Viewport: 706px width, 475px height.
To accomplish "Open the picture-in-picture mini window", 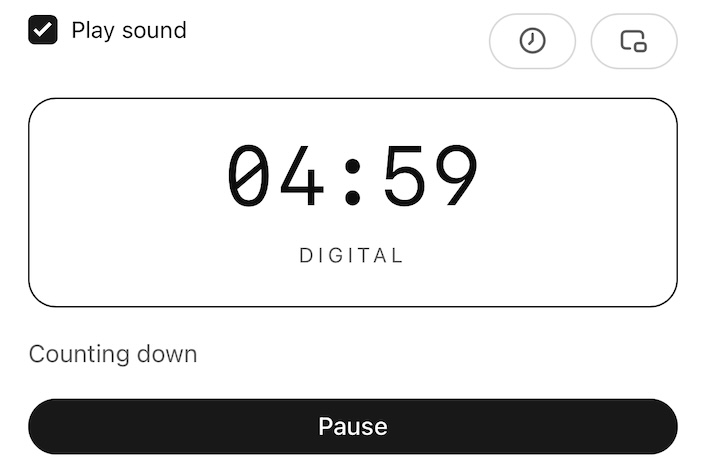I will [x=634, y=41].
